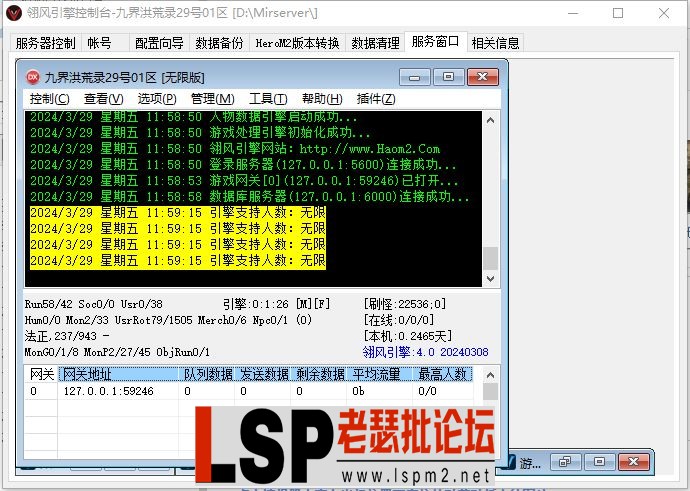Click the log pane scrollbar thumb
Screen dimensions: 690x491
491,258
